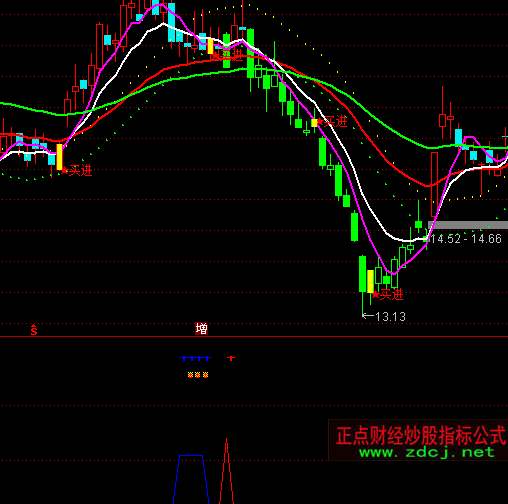Click the gray gap zone bar

468,225
